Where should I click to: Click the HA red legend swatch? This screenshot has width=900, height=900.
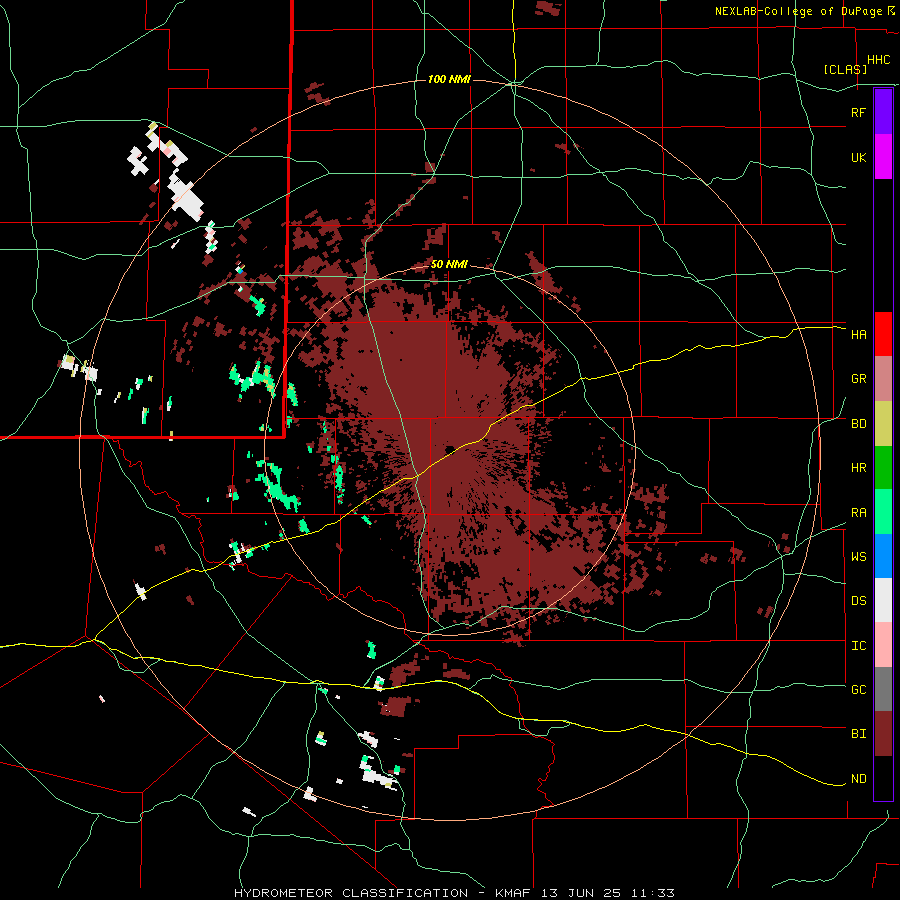coord(883,334)
